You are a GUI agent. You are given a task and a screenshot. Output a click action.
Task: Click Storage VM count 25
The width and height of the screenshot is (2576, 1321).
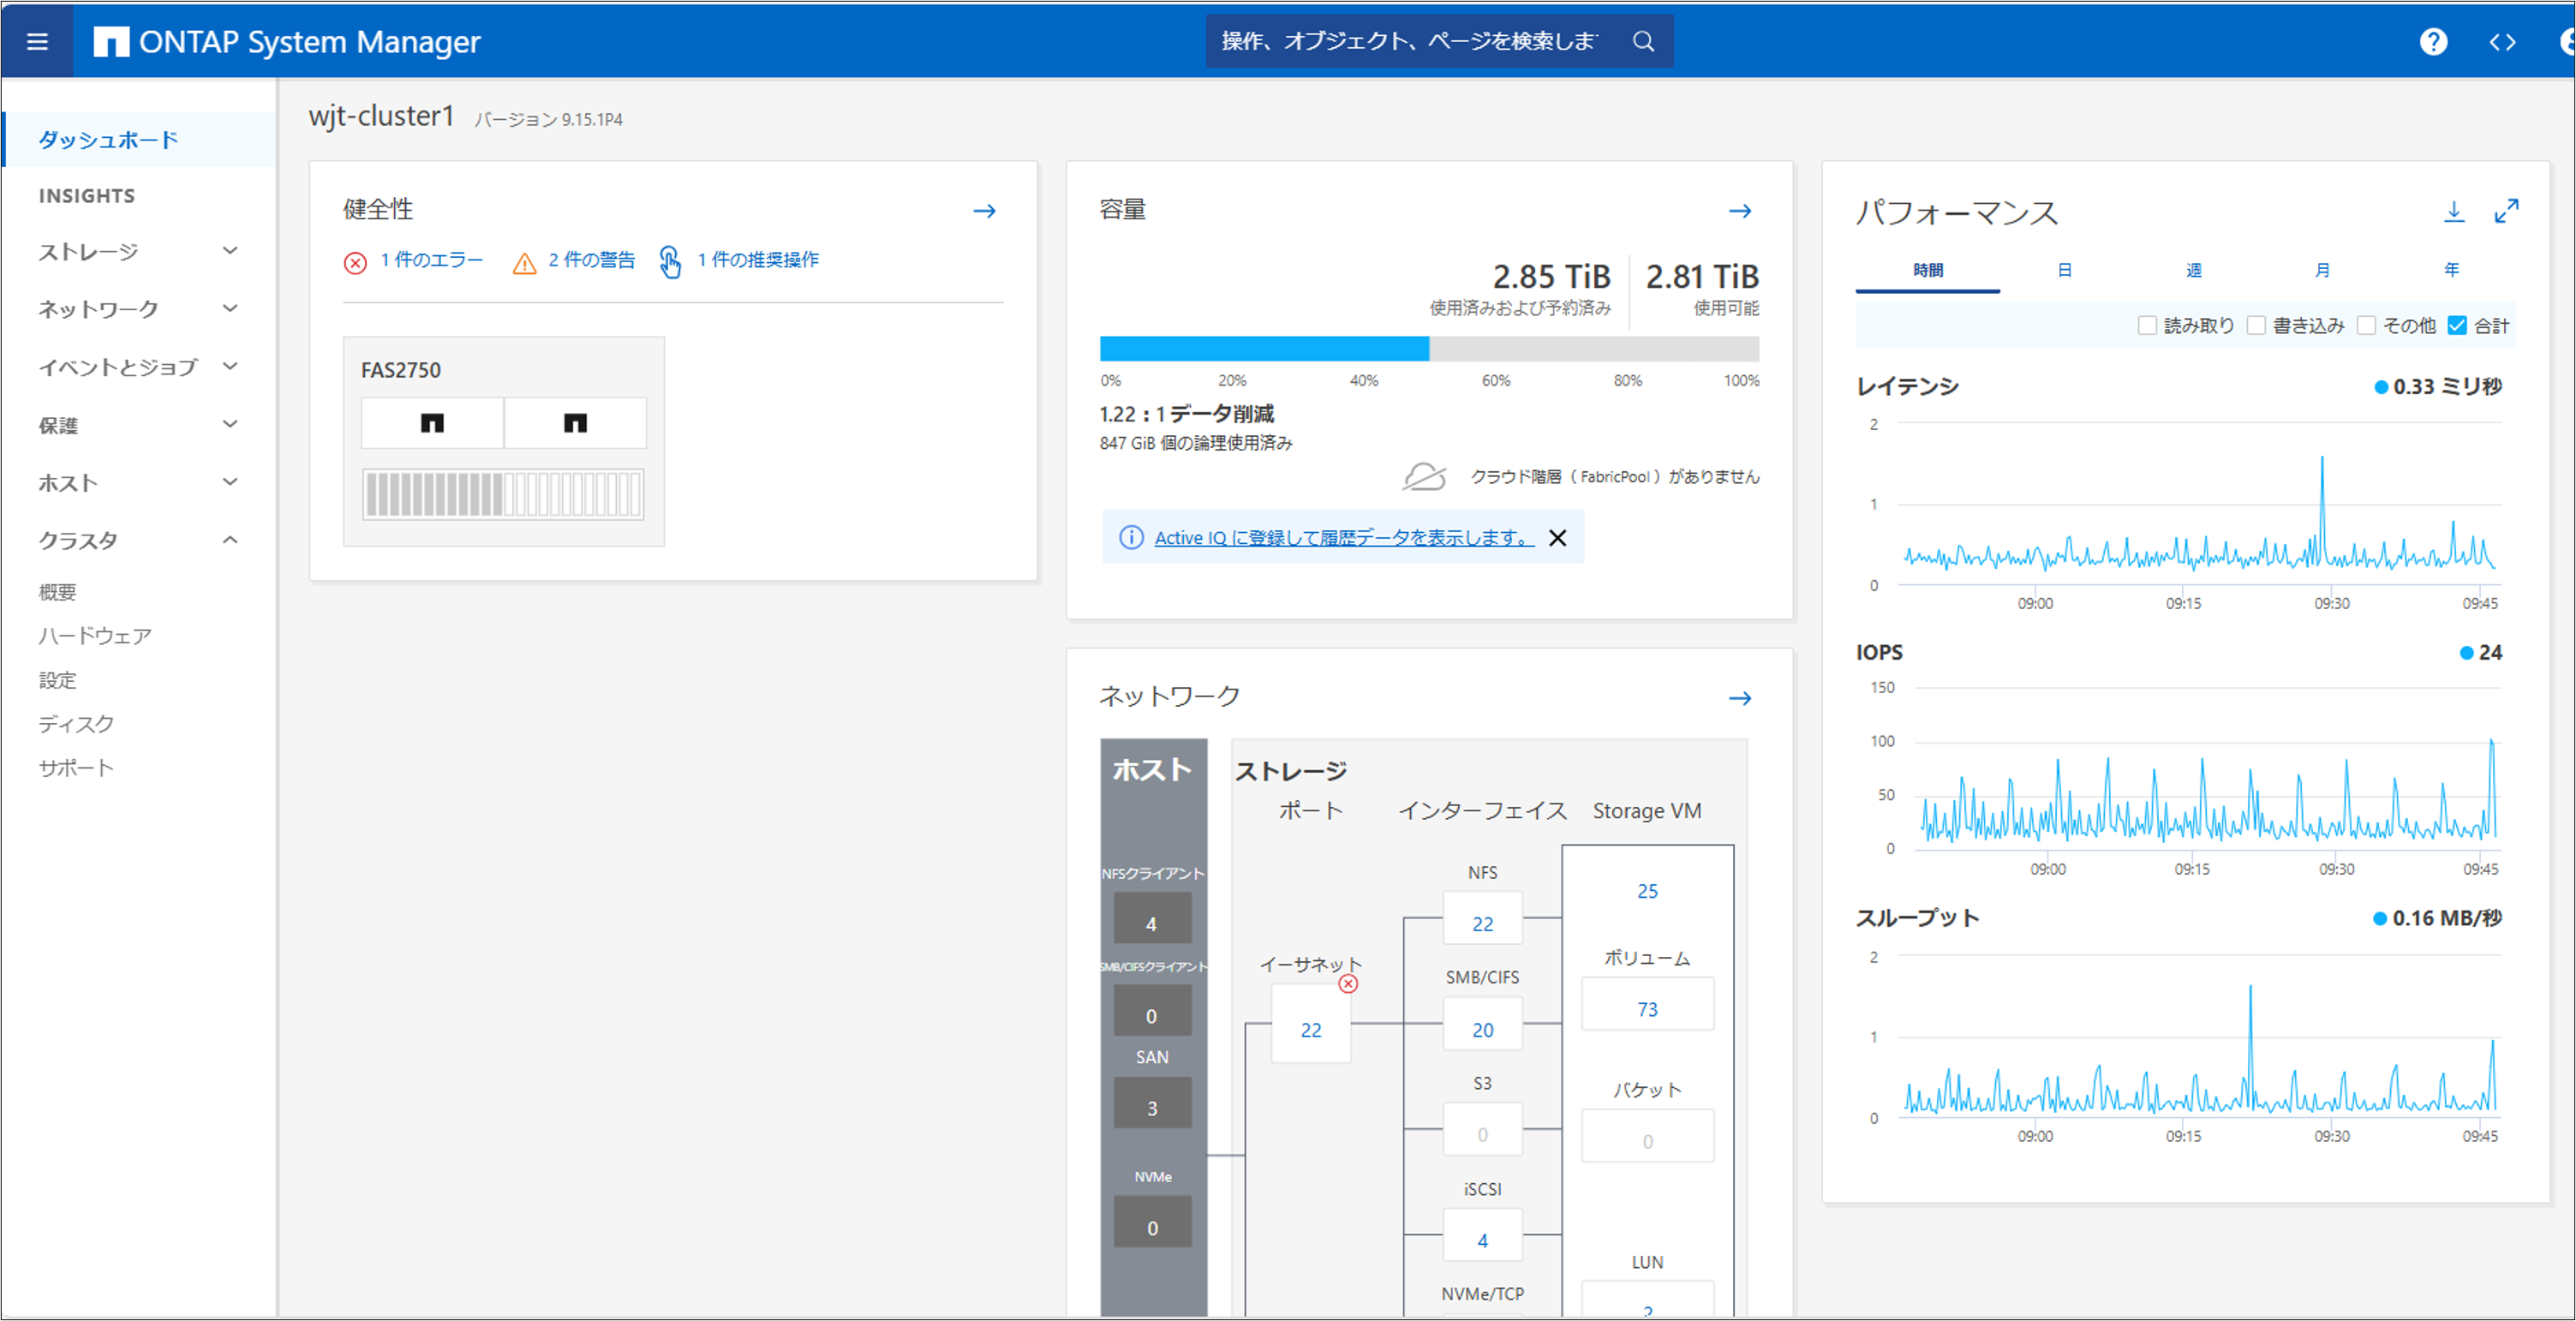click(1647, 890)
